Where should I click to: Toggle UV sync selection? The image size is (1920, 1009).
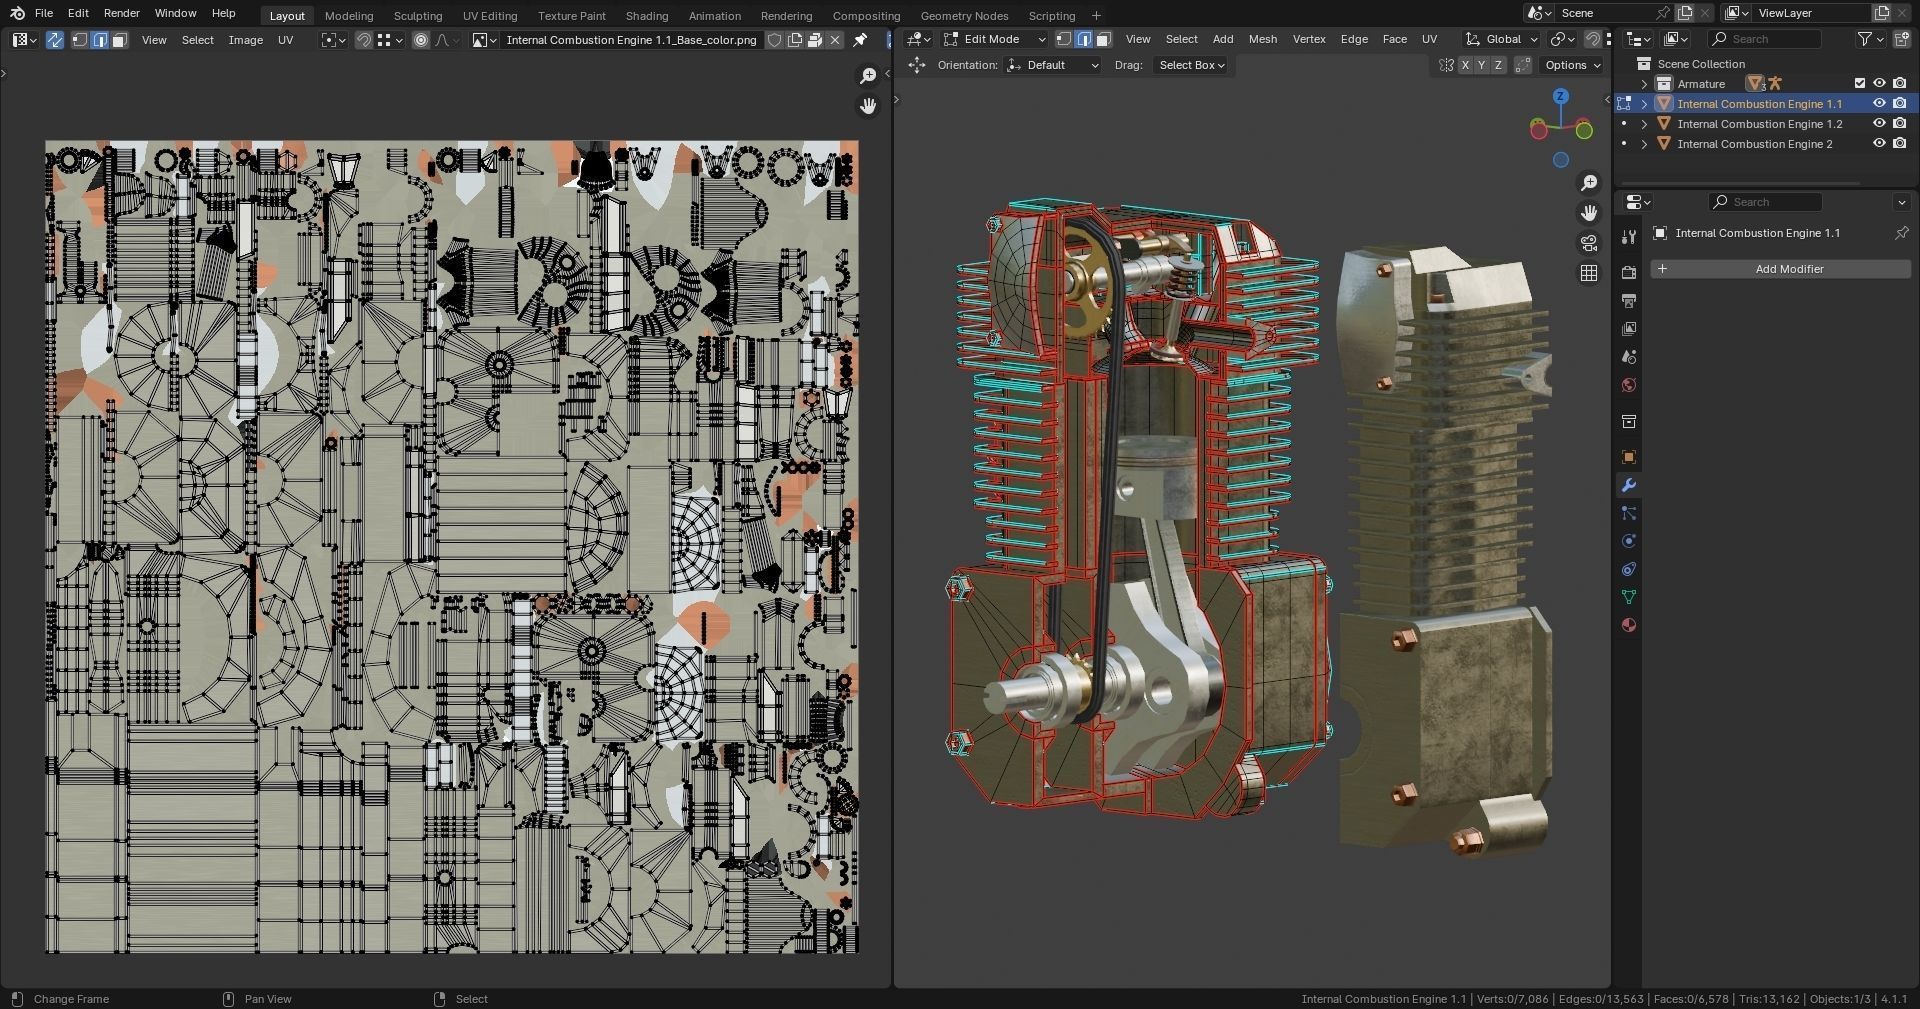pos(55,40)
